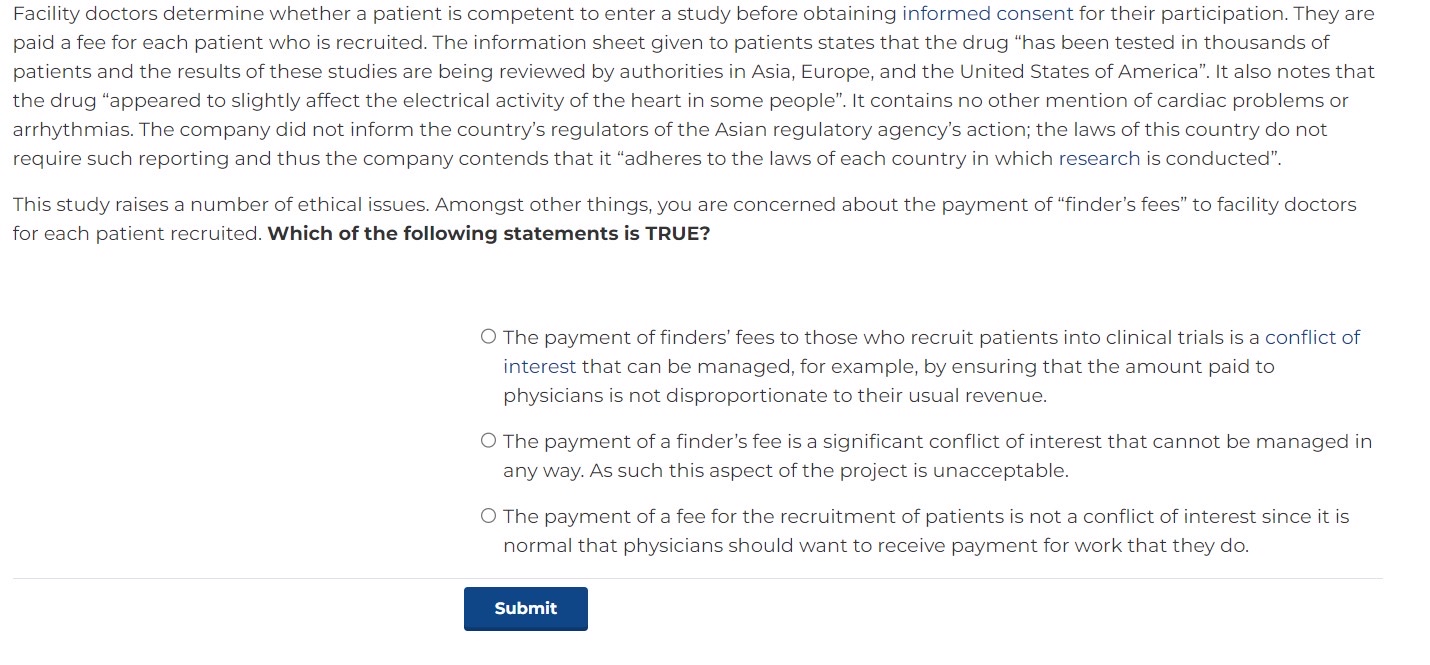This screenshot has height=665, width=1430.
Task: Follow the link explaining informed consent
Action: [987, 14]
